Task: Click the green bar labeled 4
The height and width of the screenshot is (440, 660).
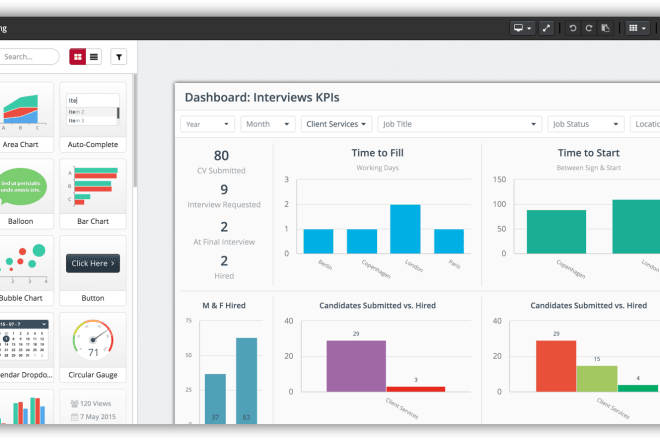Action: (x=638, y=388)
